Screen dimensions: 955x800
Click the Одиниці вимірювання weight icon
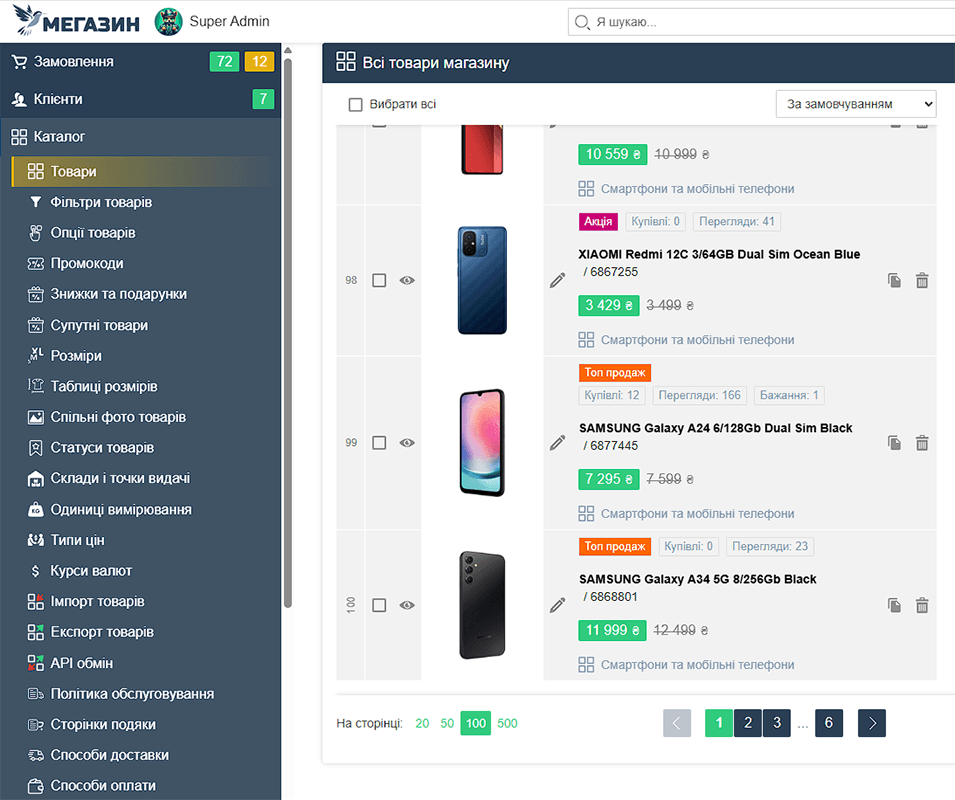[x=36, y=510]
